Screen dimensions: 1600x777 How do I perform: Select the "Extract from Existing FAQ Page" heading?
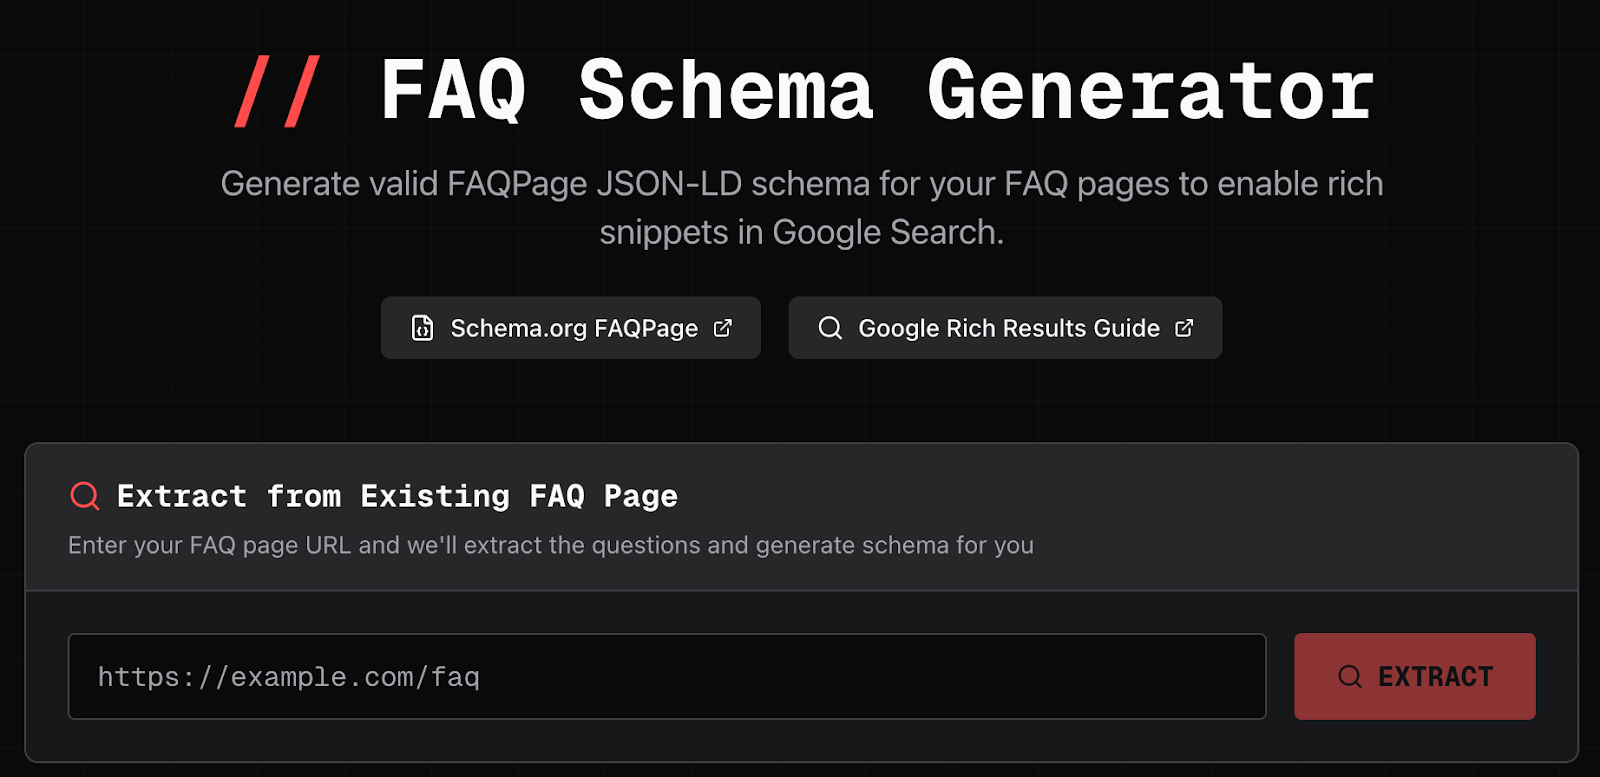click(x=397, y=496)
